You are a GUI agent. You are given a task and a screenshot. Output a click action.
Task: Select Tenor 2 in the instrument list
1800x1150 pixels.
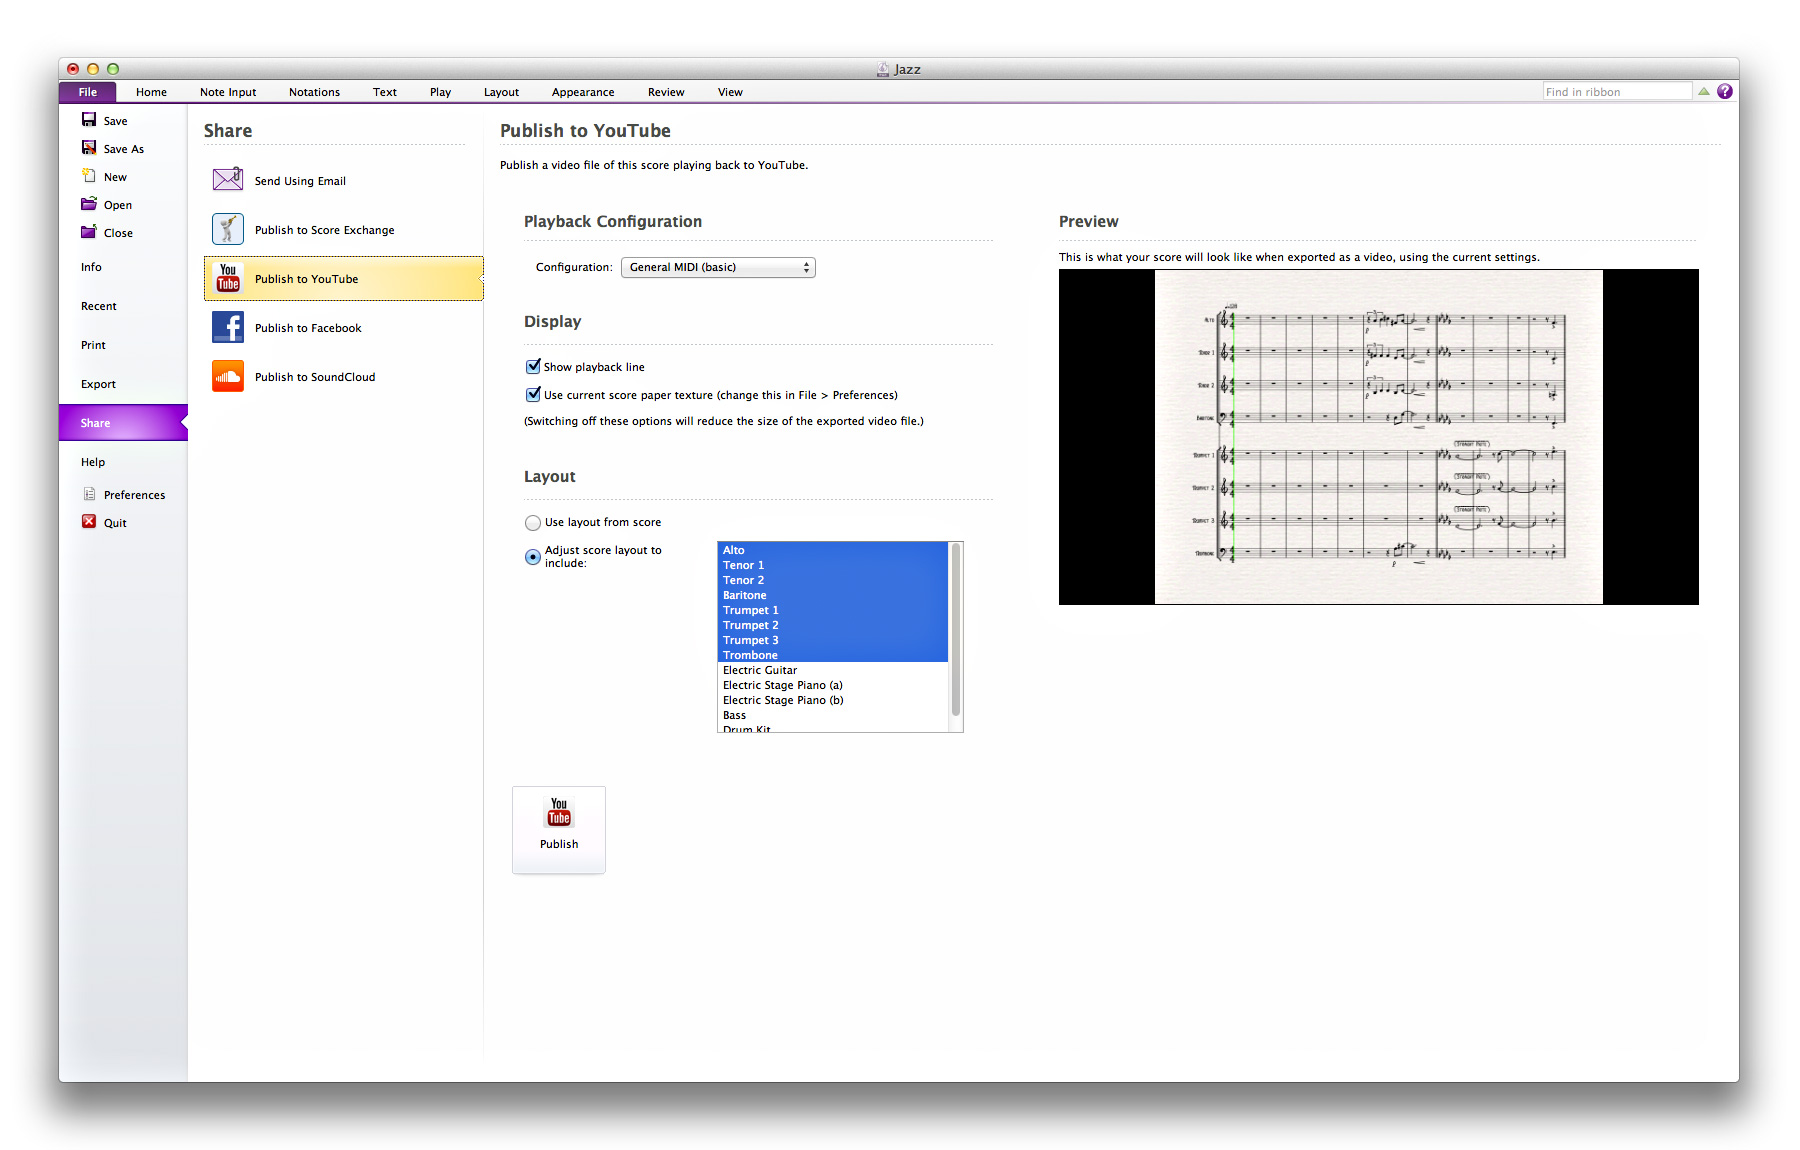coord(833,580)
